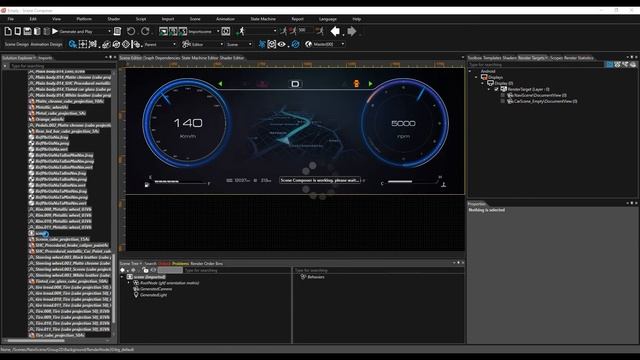Click the Redo arrow icon
This screenshot has height=360, width=640.
click(145, 31)
